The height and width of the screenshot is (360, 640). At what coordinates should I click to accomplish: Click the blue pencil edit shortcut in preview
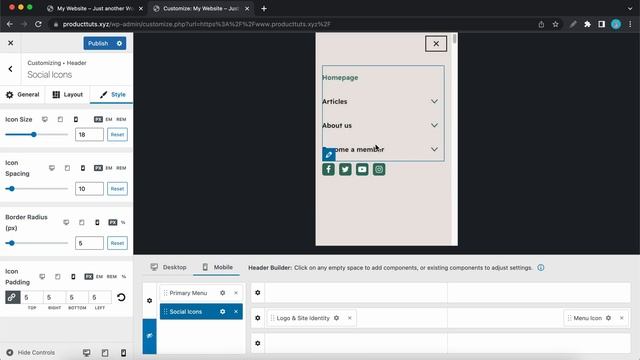pyautogui.click(x=329, y=154)
